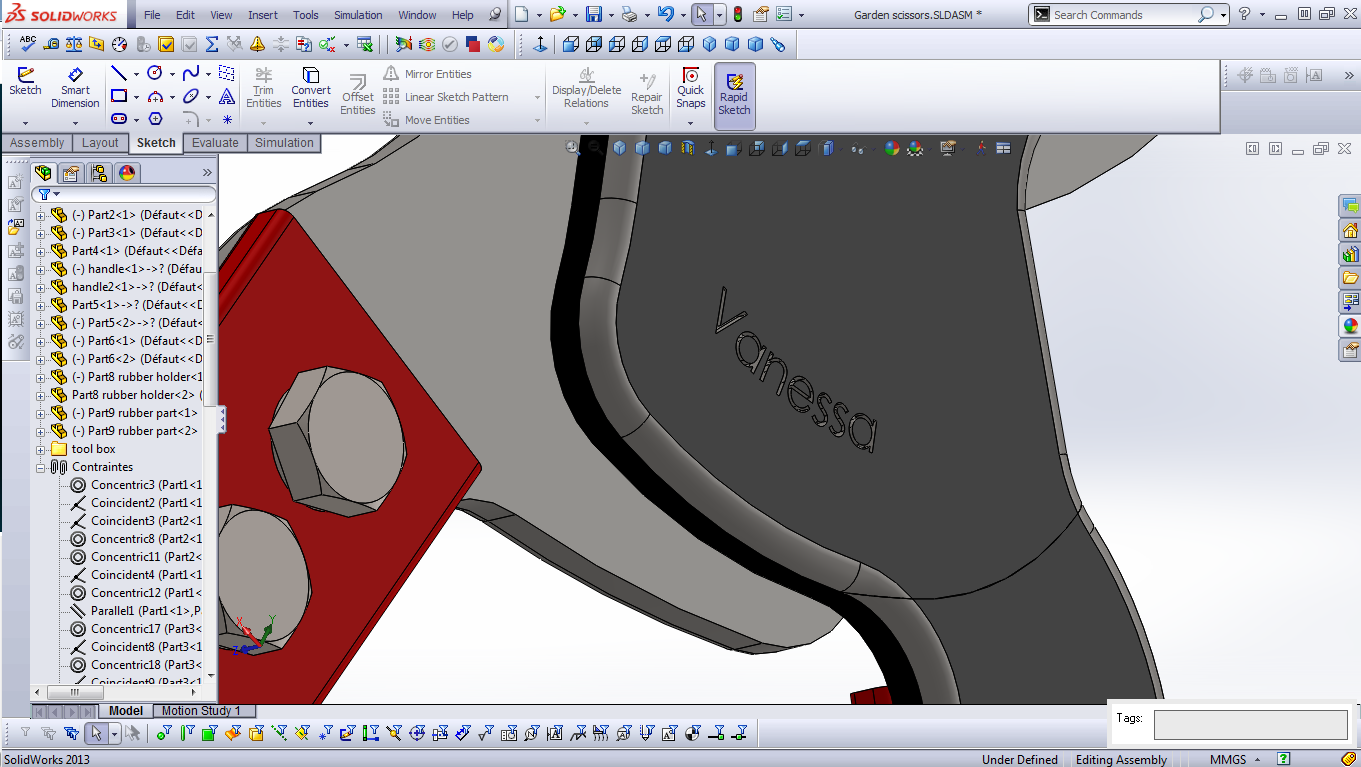Open the Edit Appearance color icon
The image size is (1361, 767).
[x=892, y=148]
